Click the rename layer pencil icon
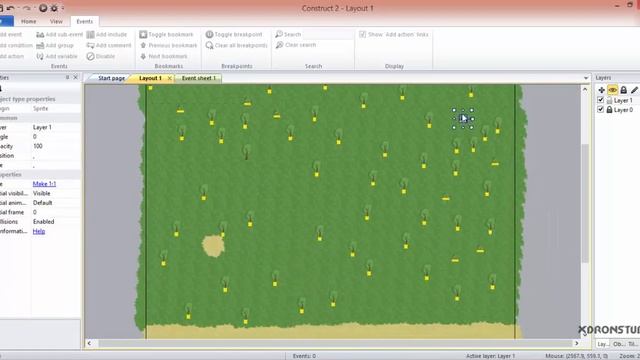The height and width of the screenshot is (360, 640). [x=634, y=90]
